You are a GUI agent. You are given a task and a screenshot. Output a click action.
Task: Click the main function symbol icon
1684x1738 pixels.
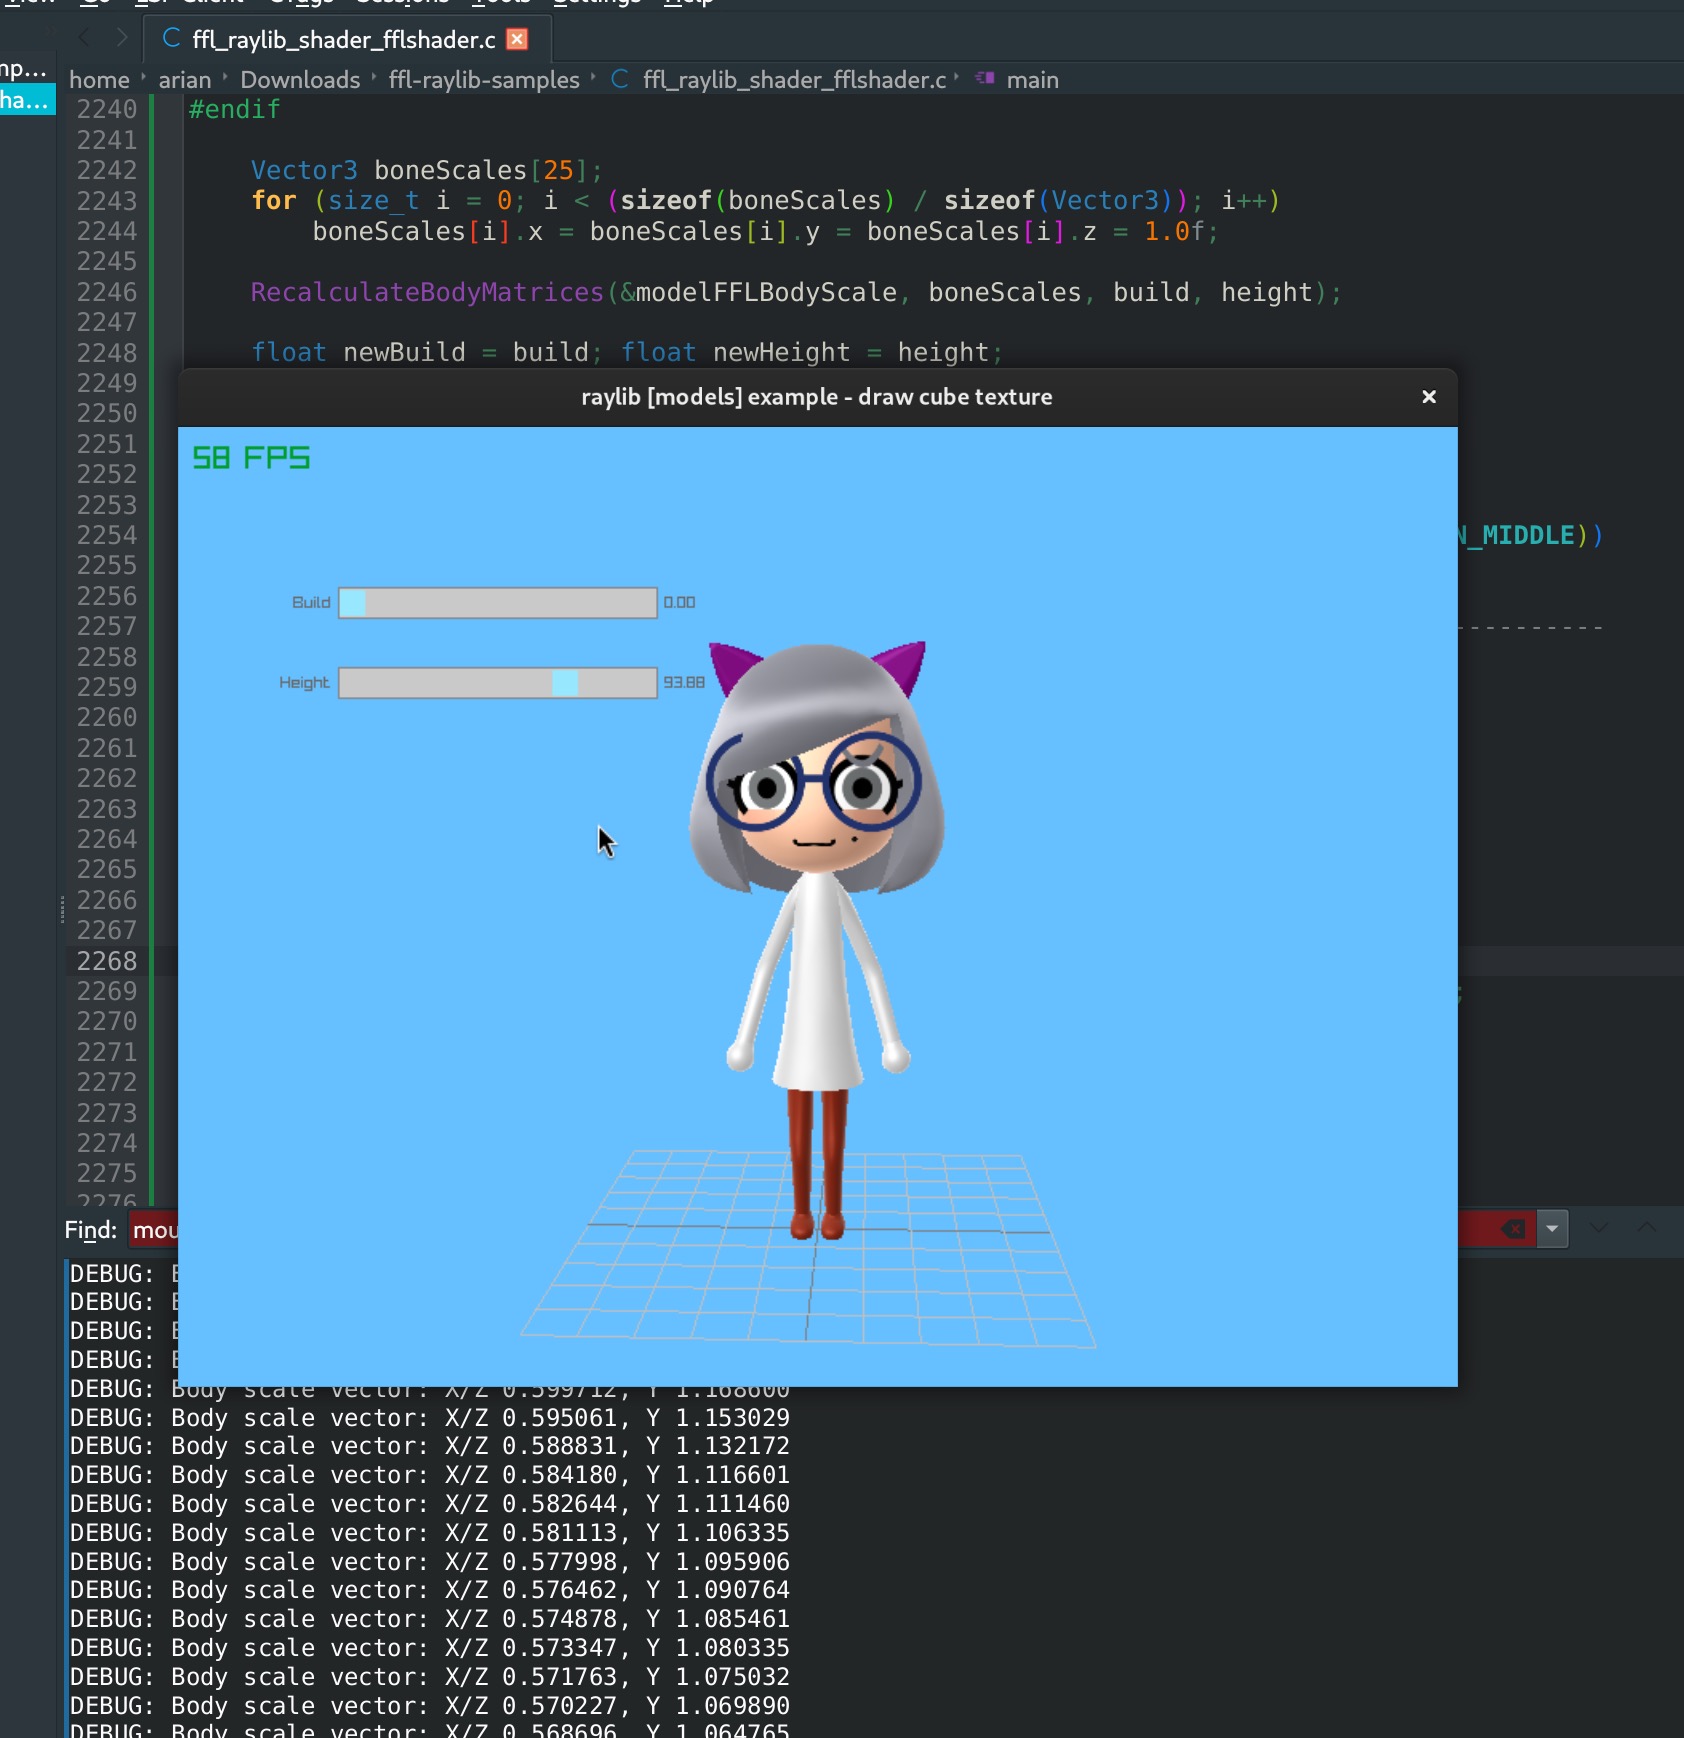(x=985, y=79)
